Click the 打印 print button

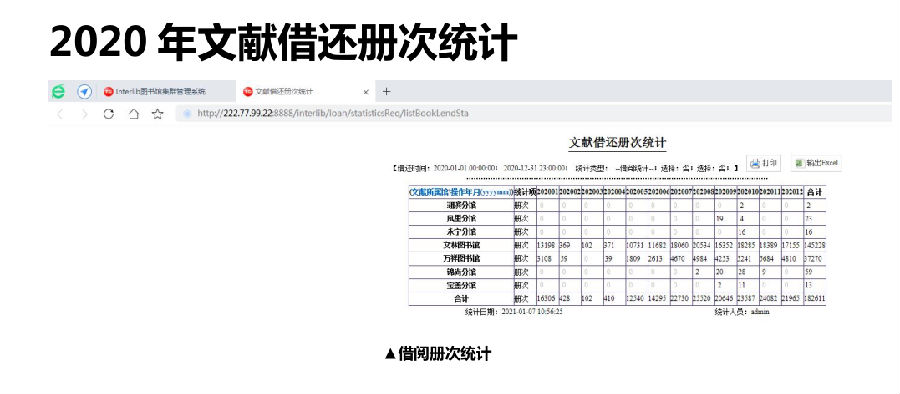(763, 163)
